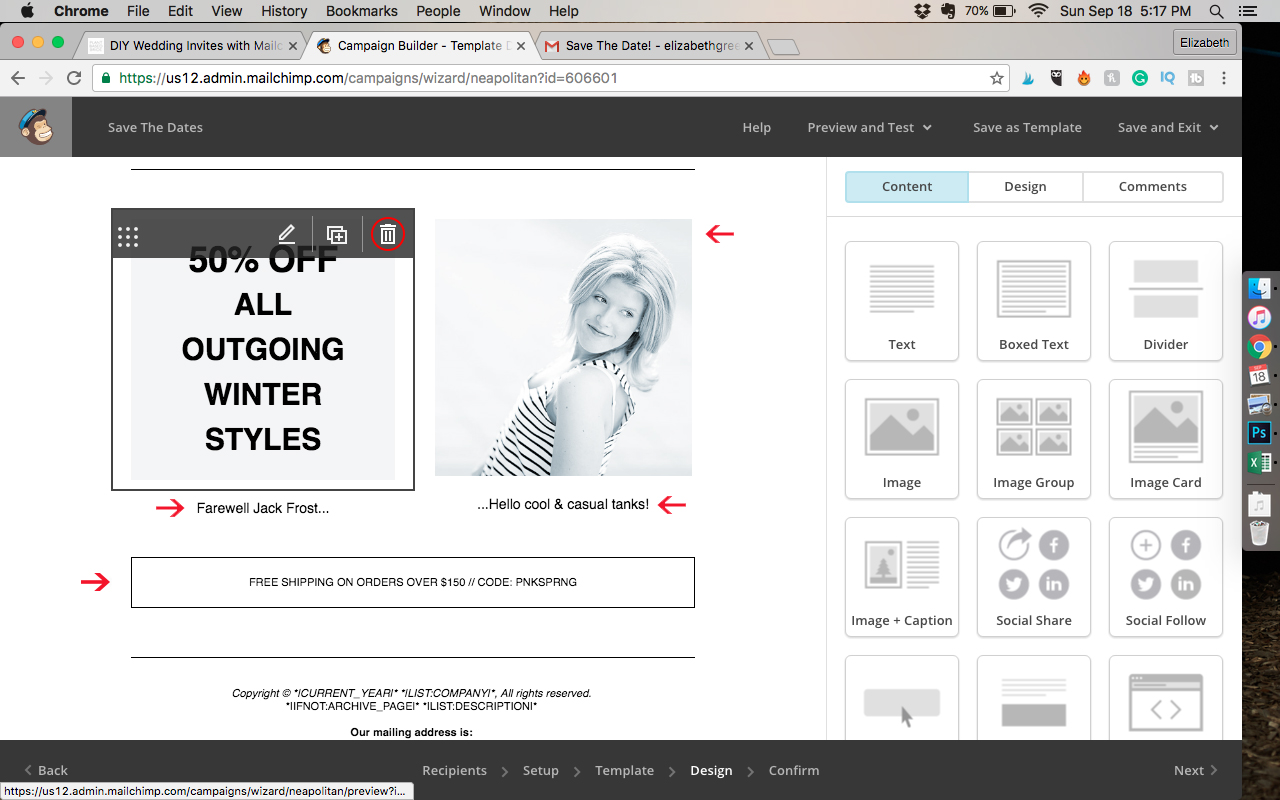Click the Next button in the footer
1280x800 pixels.
[1196, 770]
